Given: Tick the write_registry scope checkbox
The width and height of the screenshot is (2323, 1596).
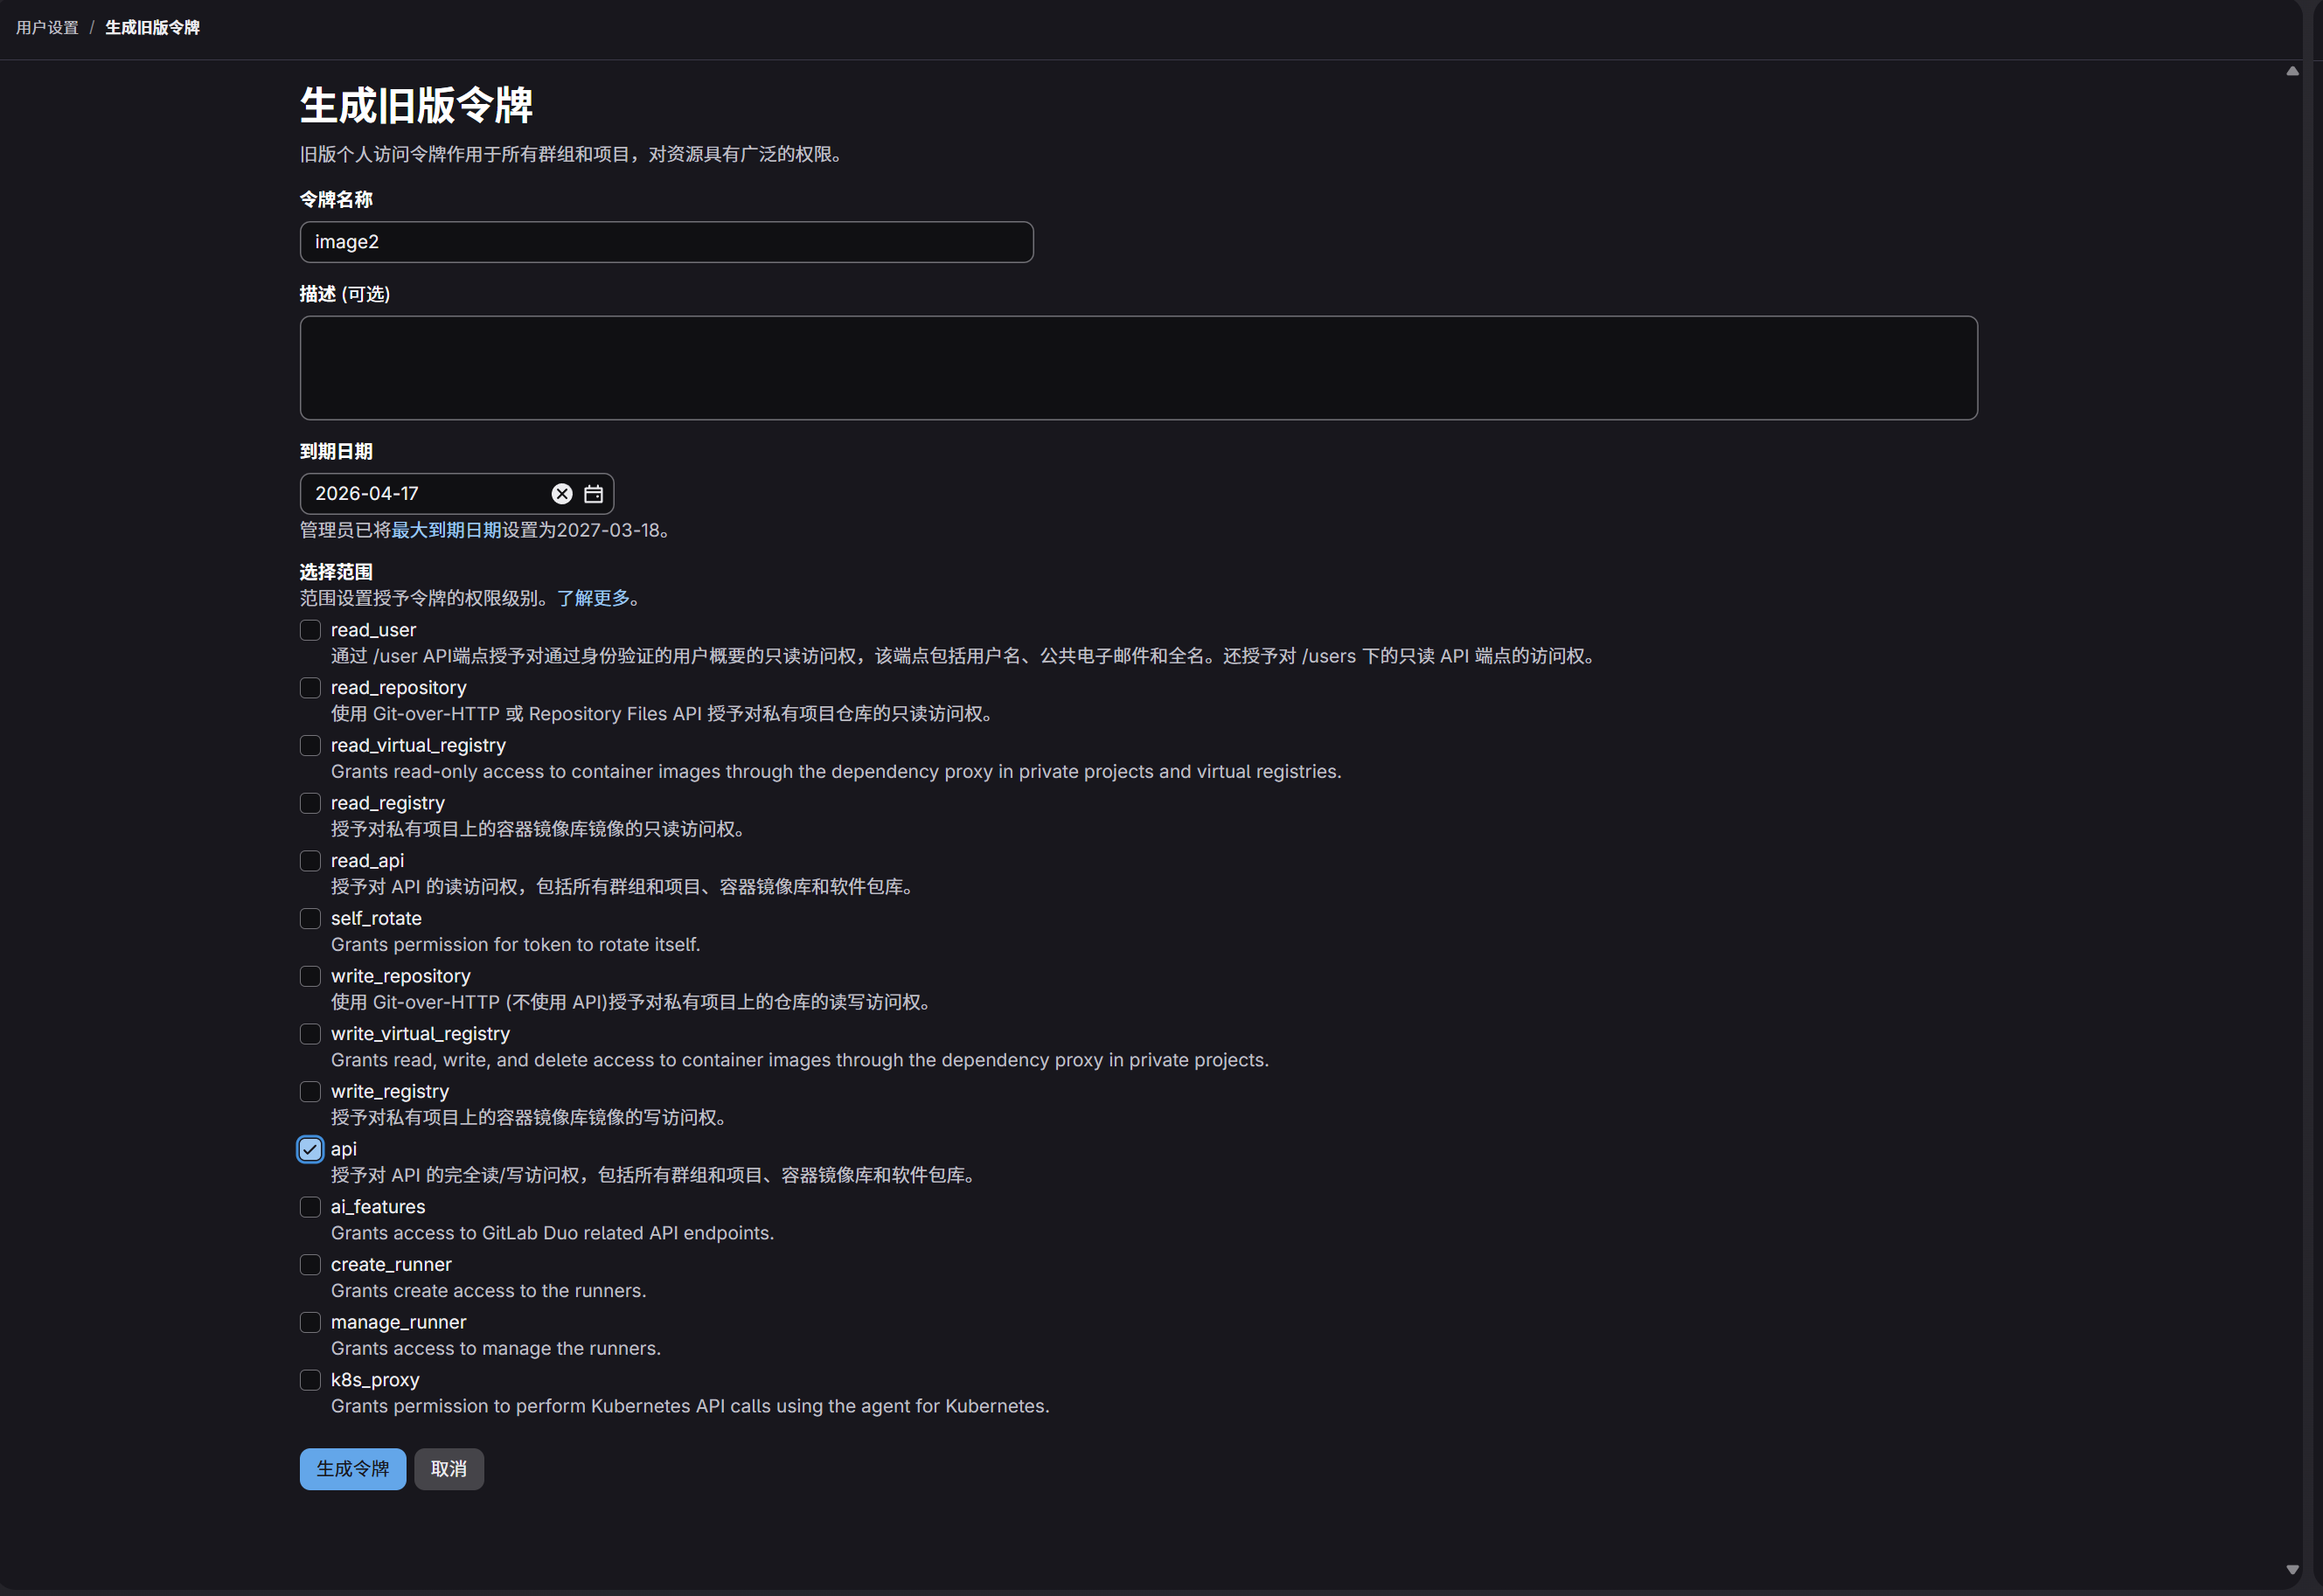Looking at the screenshot, I should (310, 1092).
